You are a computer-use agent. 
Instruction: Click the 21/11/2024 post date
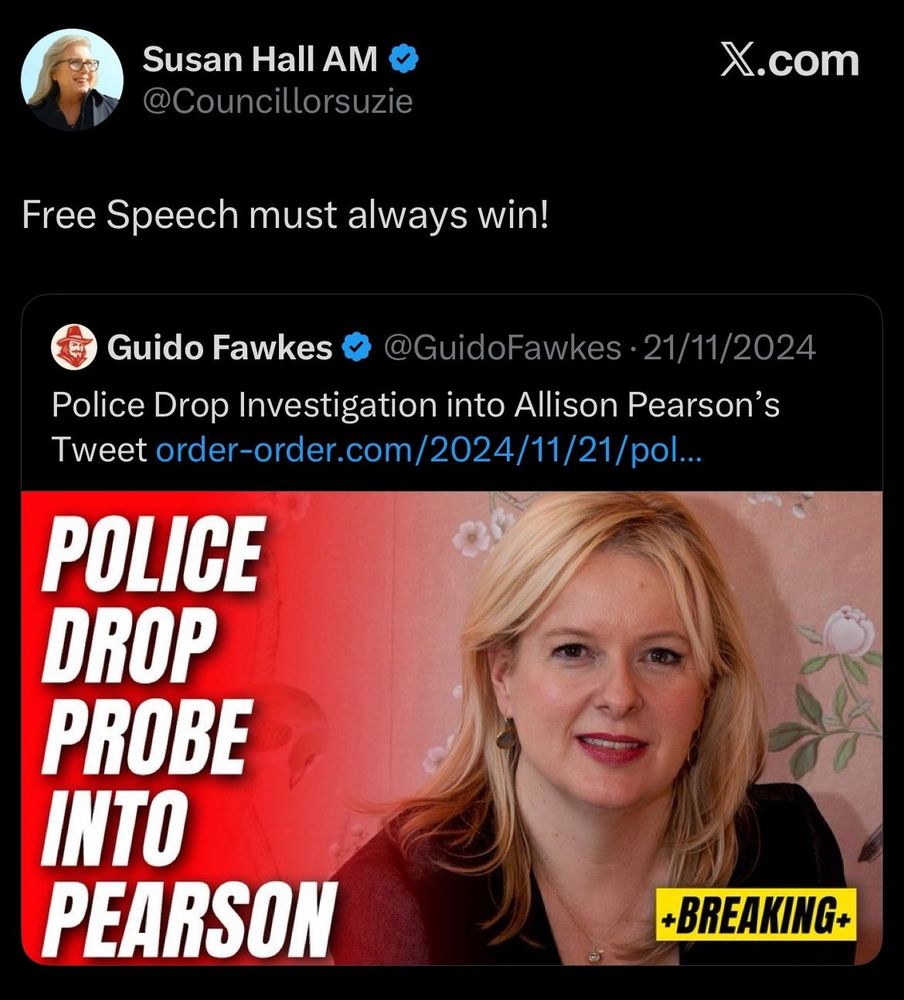pos(729,348)
